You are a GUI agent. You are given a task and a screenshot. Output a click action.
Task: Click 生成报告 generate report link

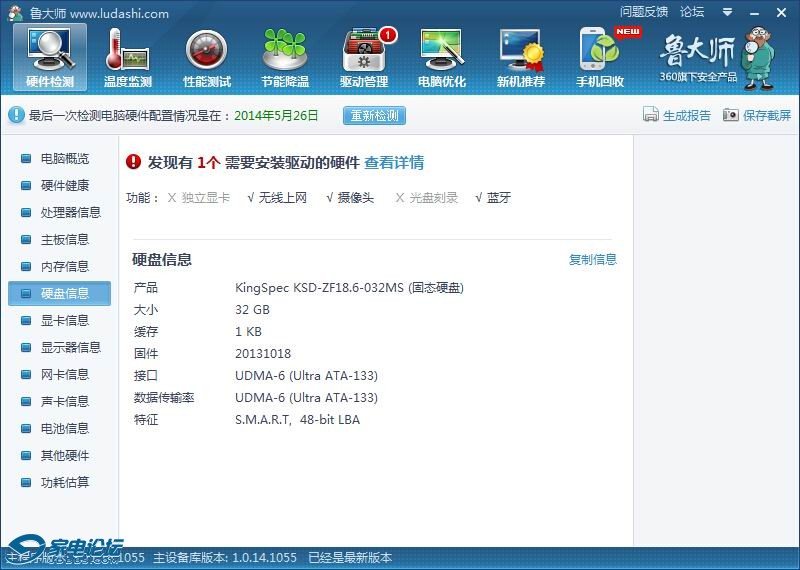point(687,115)
